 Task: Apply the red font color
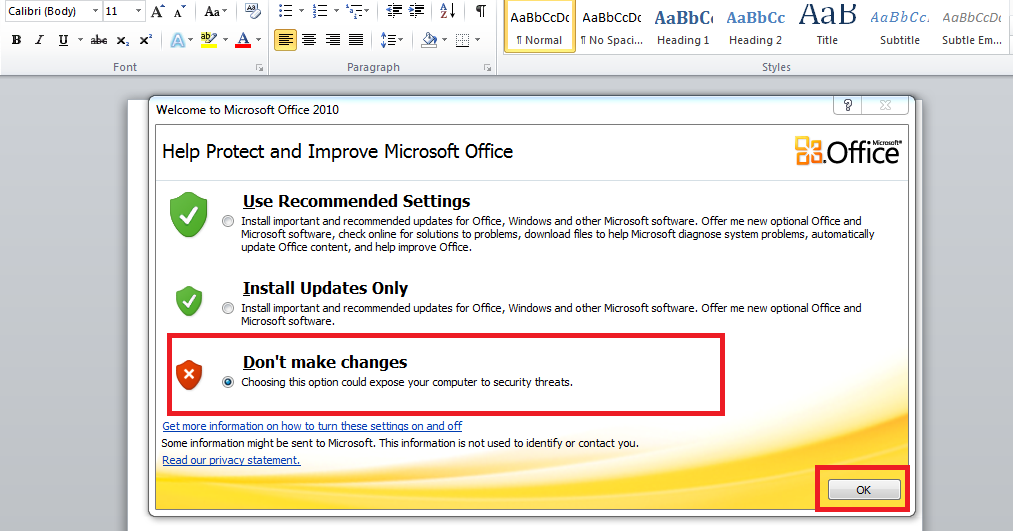coord(243,40)
